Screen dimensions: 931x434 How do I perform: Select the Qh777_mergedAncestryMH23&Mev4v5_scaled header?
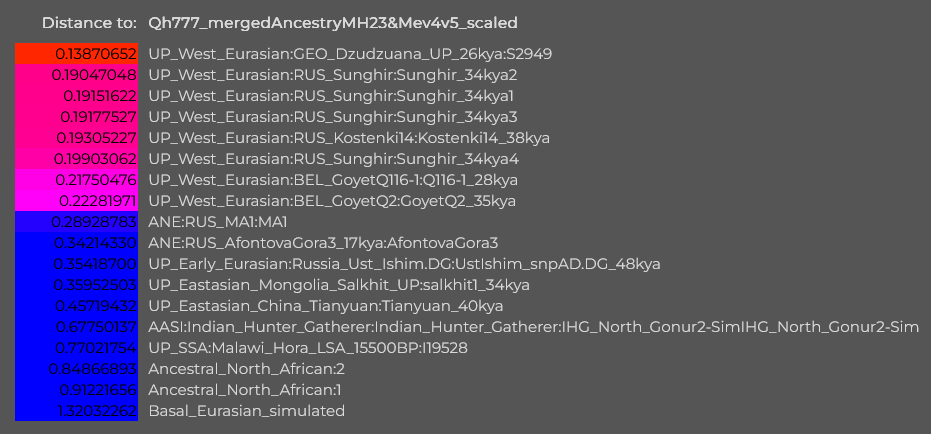coord(333,23)
